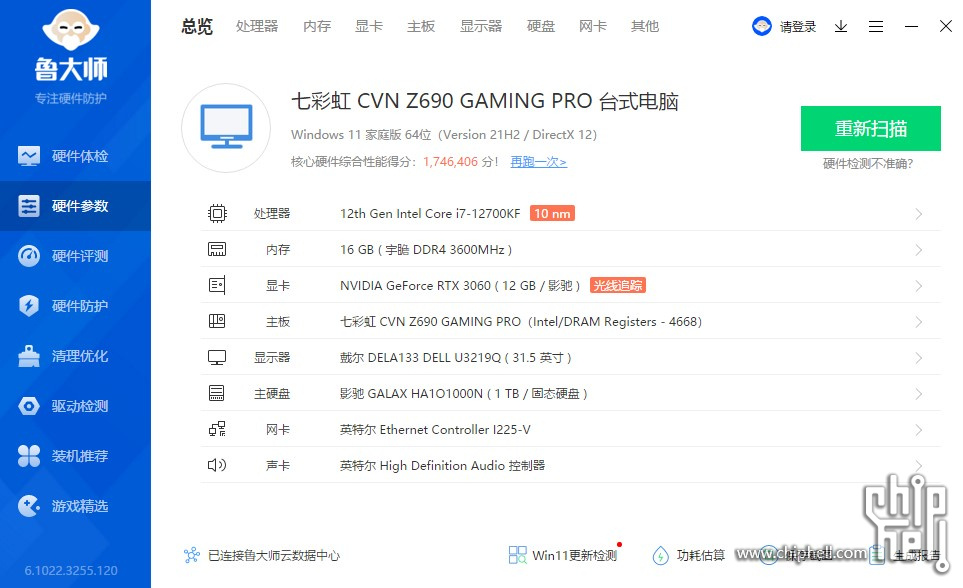Click the user avatar icon beside 请登录
Screen dimensions: 963x588
[x=762, y=26]
